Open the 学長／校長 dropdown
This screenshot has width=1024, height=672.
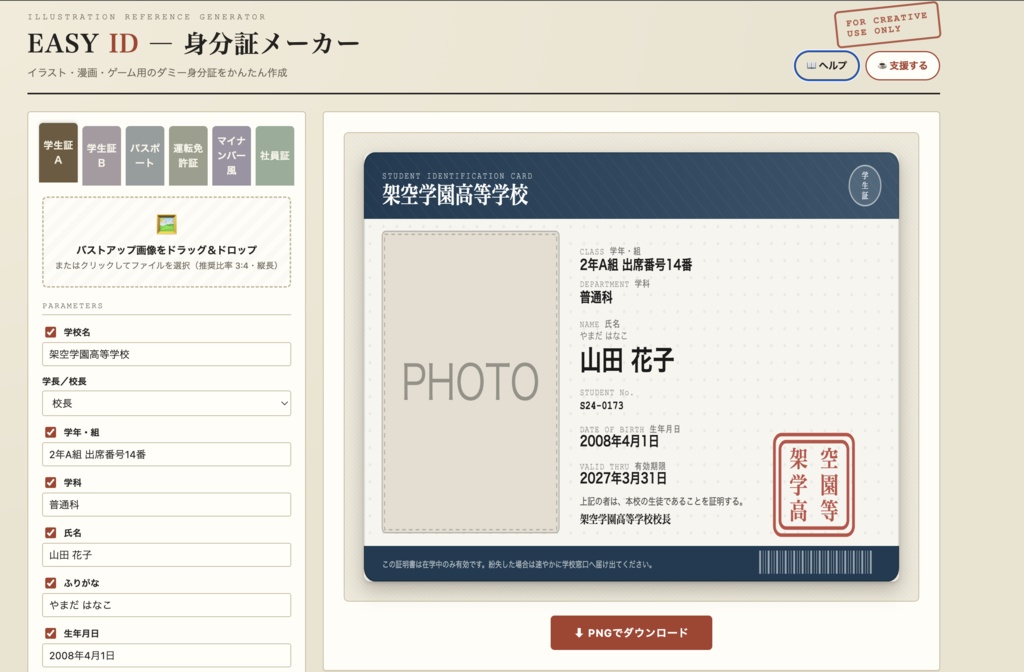coord(167,403)
